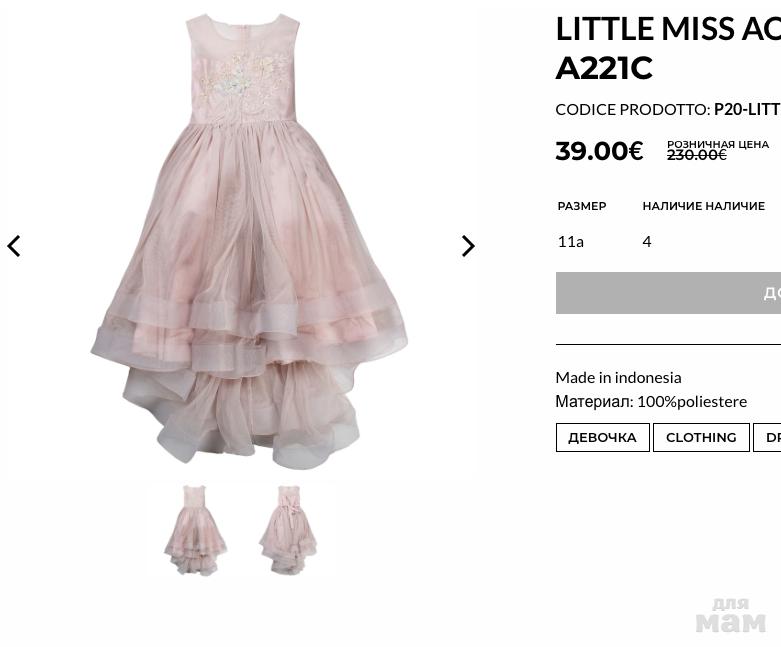
Task: Click the crossed-out 230.00€ retail price
Action: 697,155
